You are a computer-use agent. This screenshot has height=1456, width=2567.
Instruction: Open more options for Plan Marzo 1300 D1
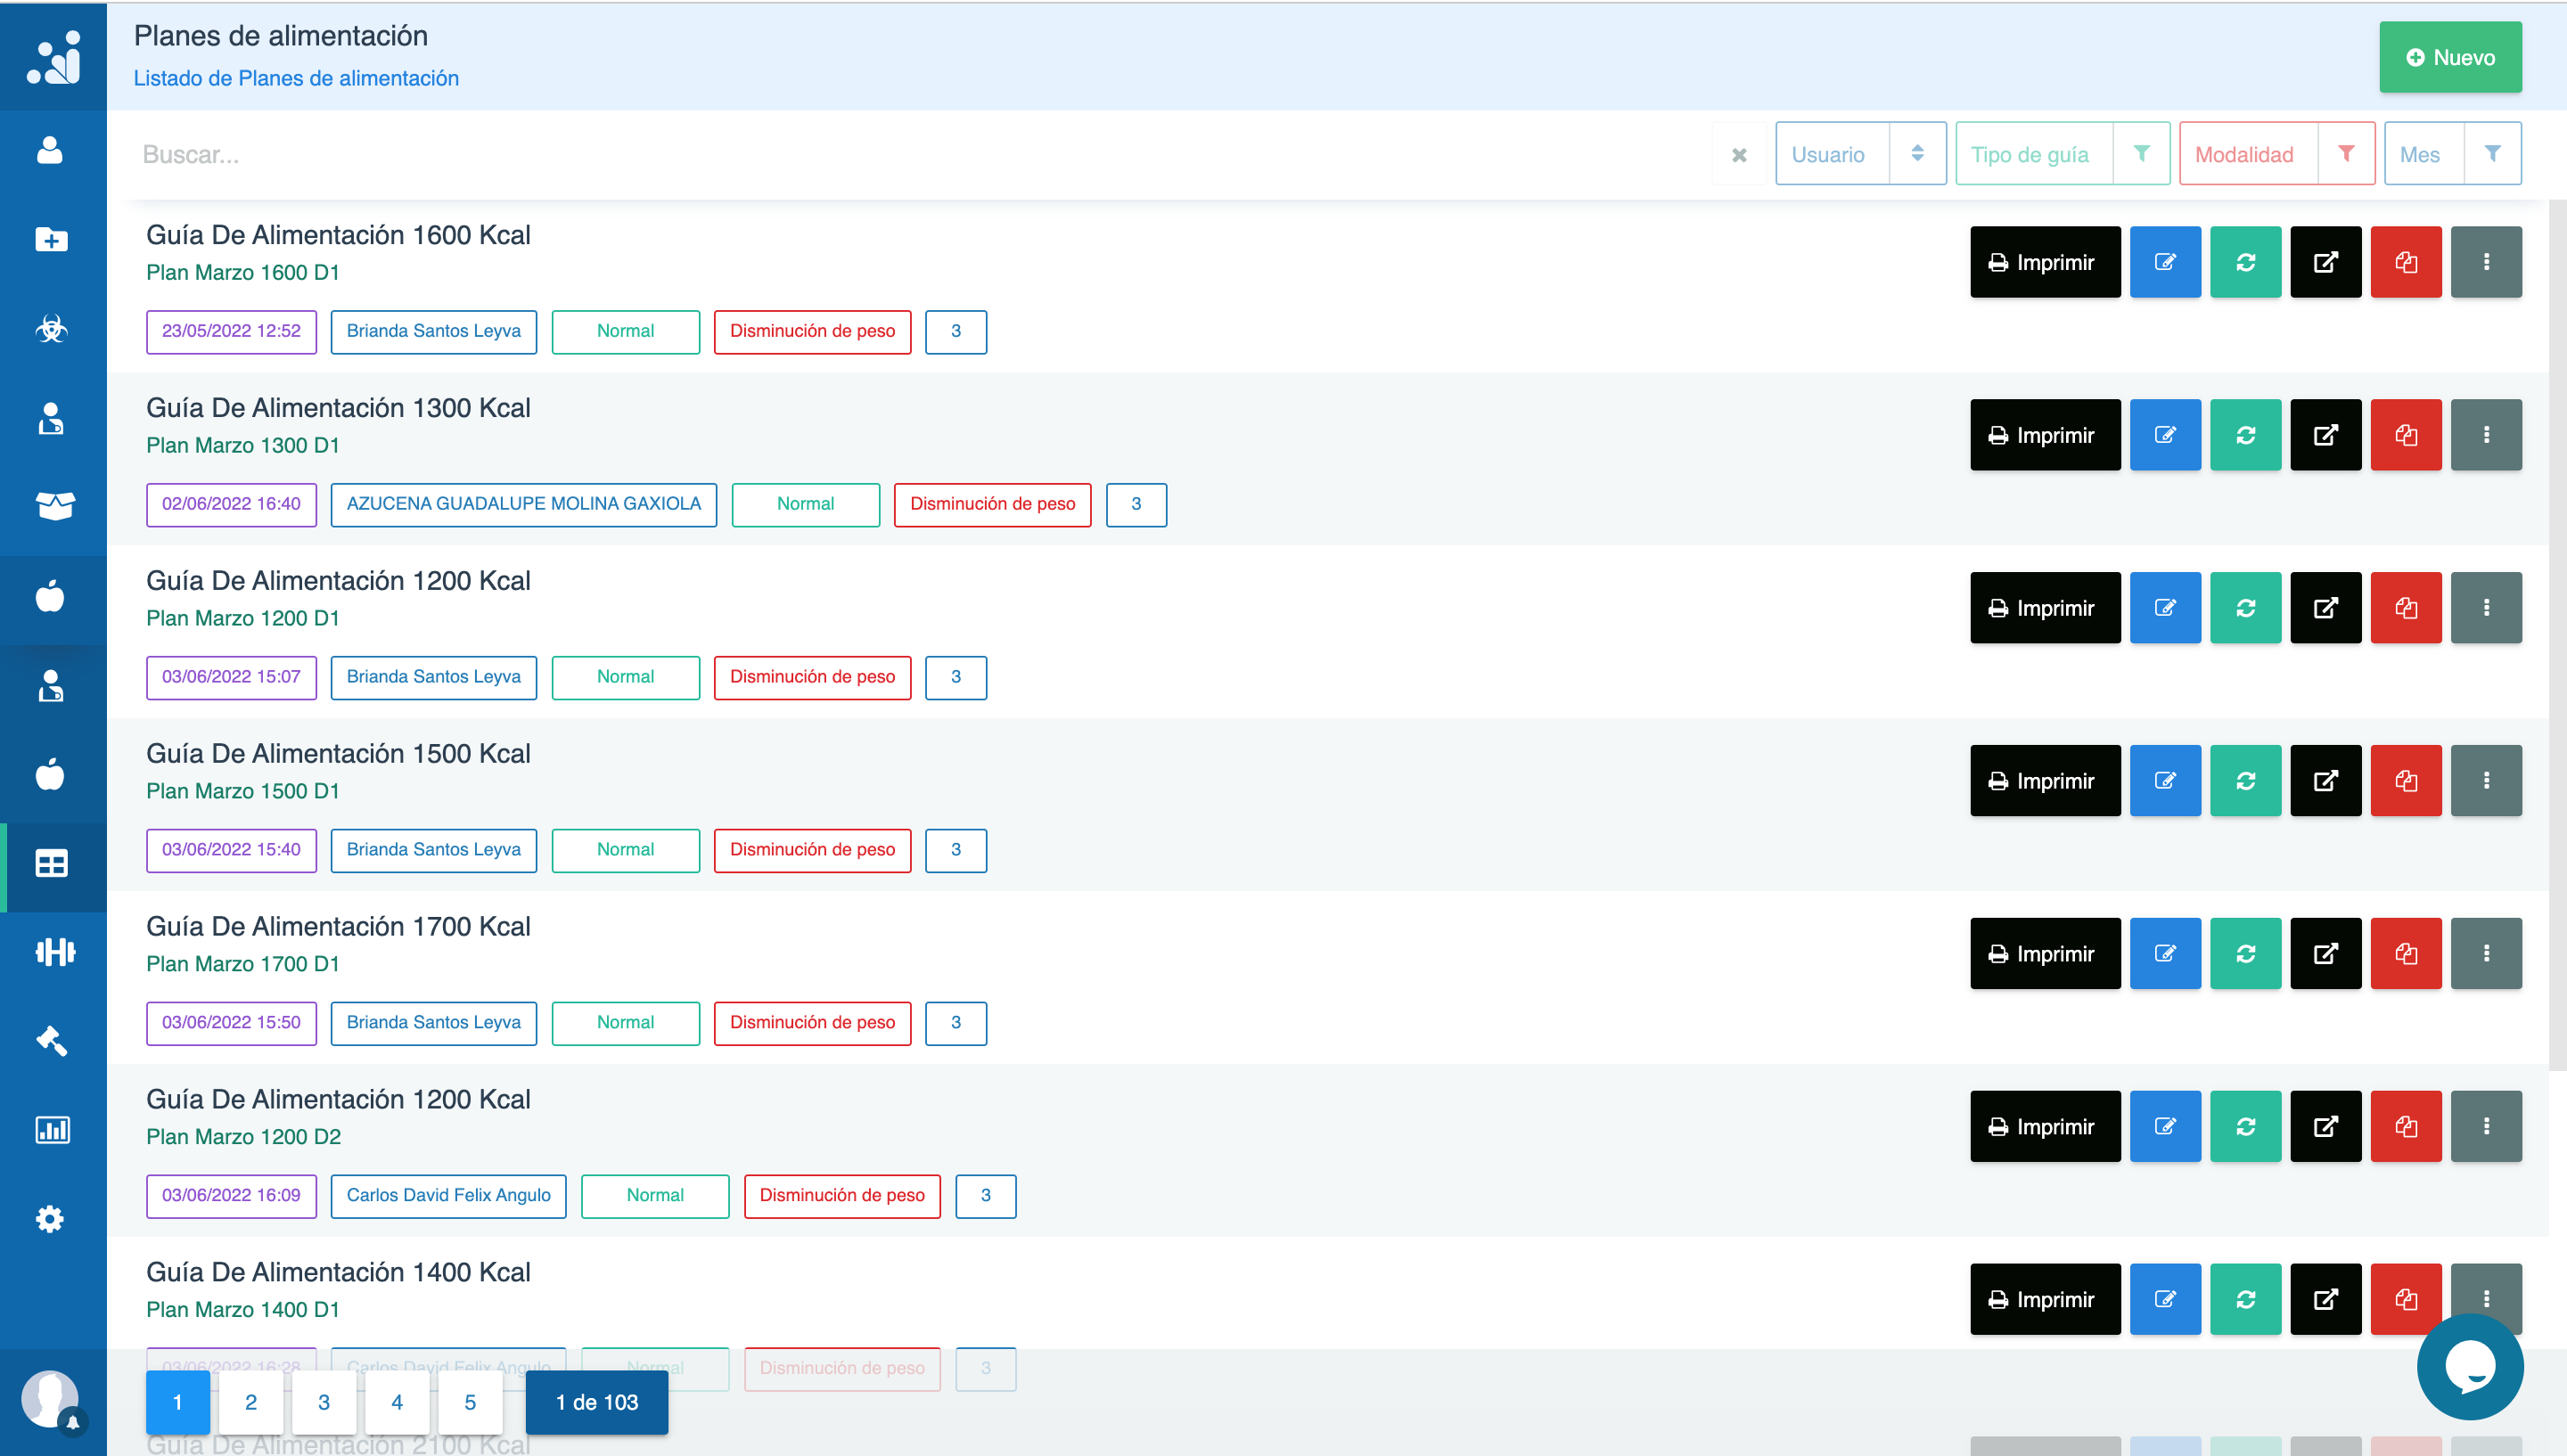(2486, 435)
